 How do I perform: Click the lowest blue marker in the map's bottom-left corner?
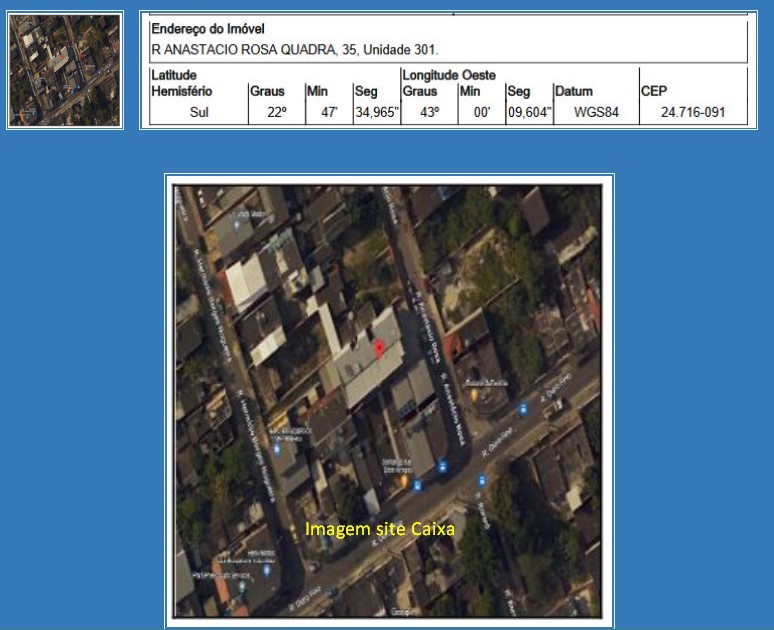[x=242, y=587]
